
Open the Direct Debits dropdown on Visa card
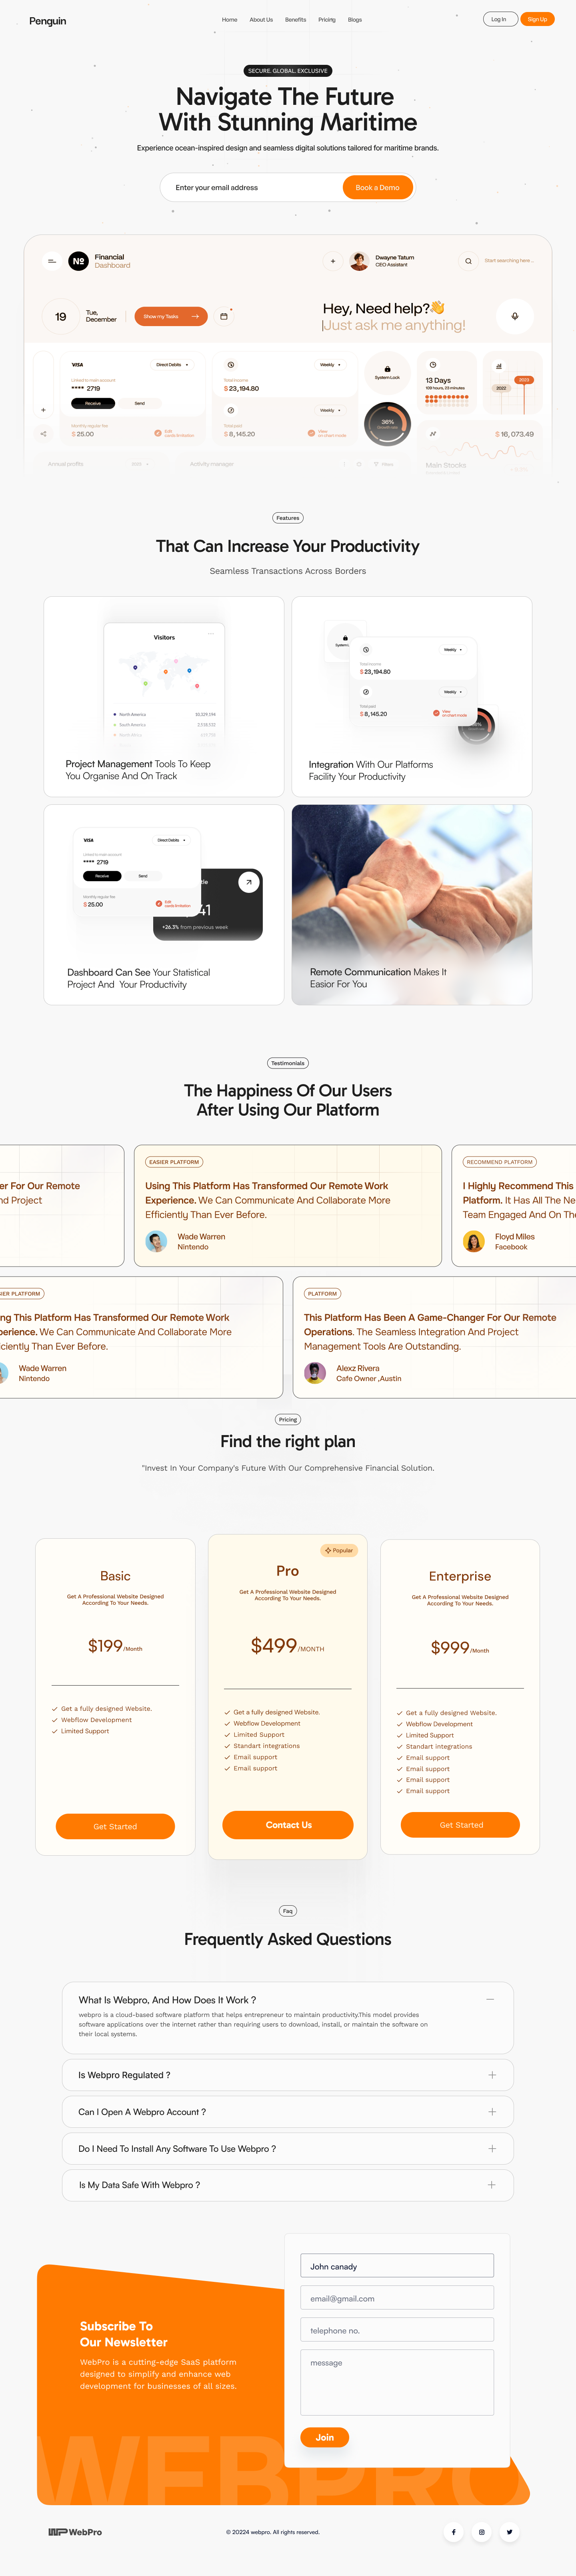[x=172, y=365]
